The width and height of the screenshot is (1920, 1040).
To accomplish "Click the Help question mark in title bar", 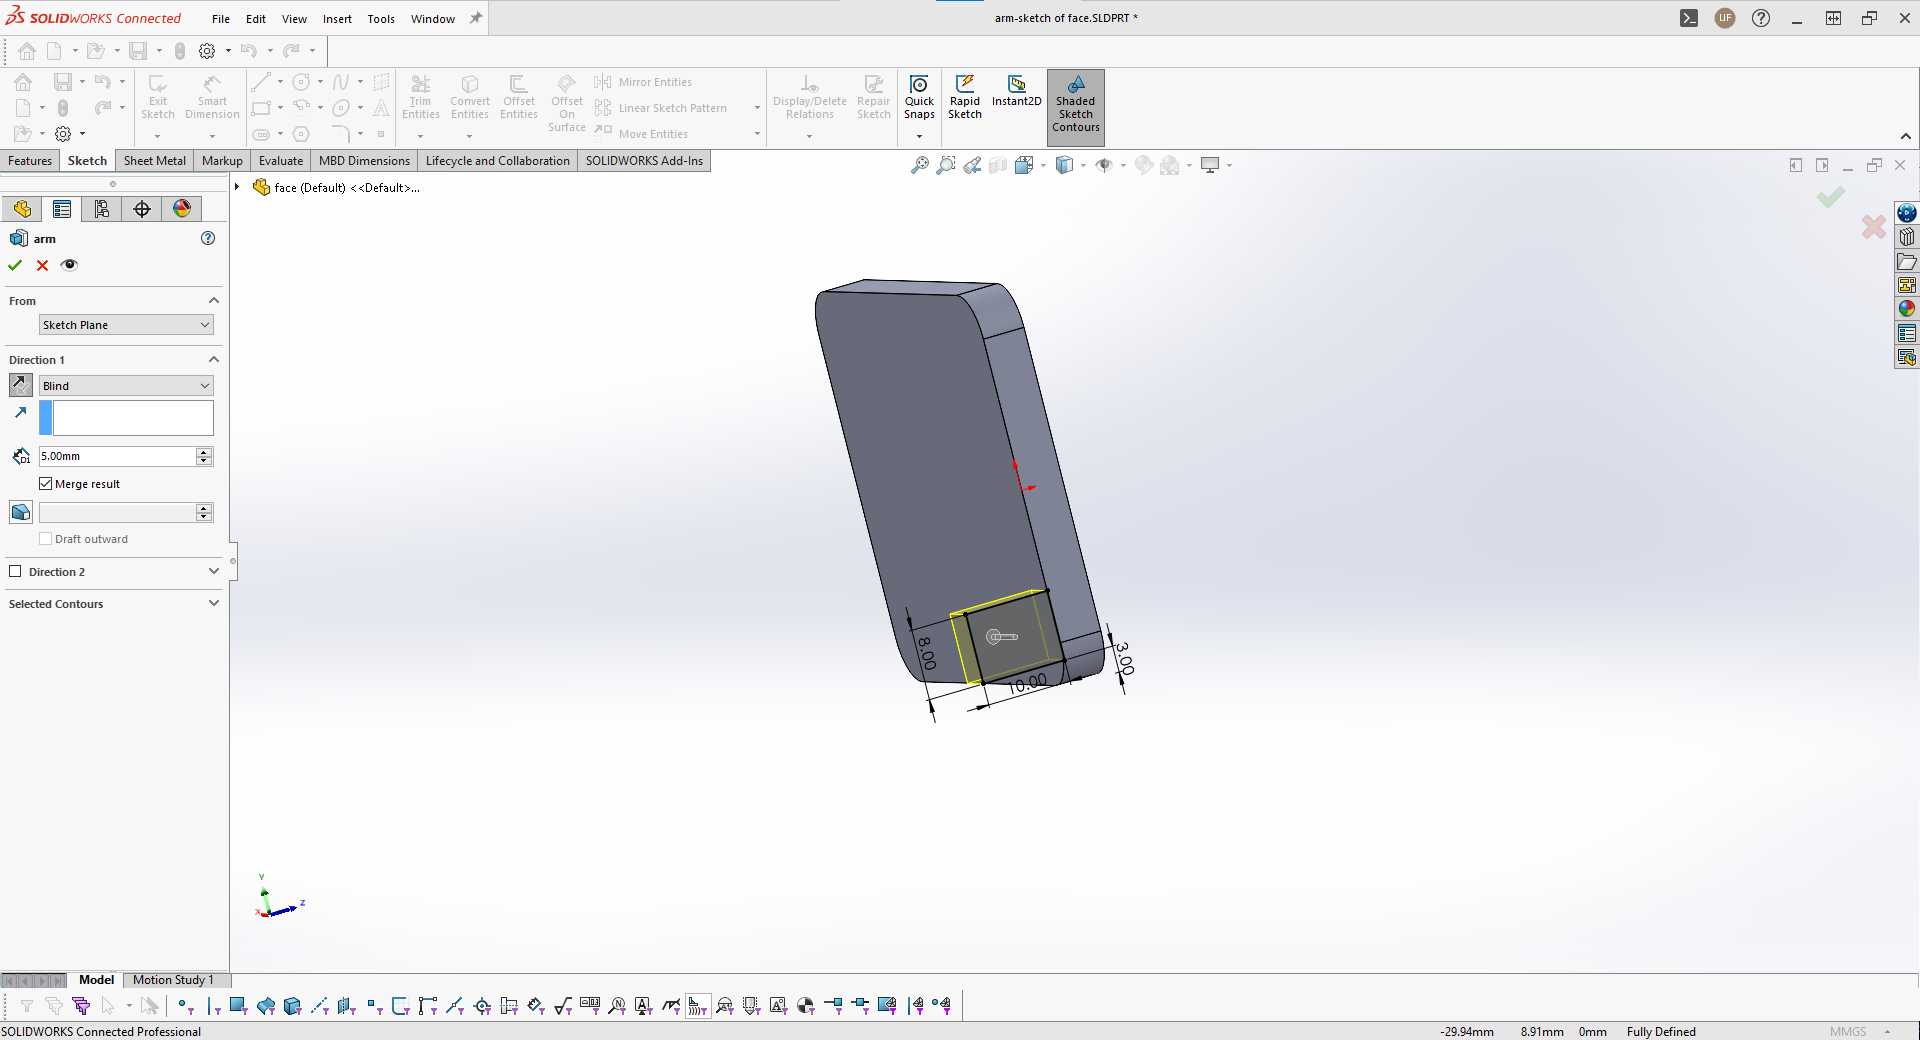I will point(1761,18).
